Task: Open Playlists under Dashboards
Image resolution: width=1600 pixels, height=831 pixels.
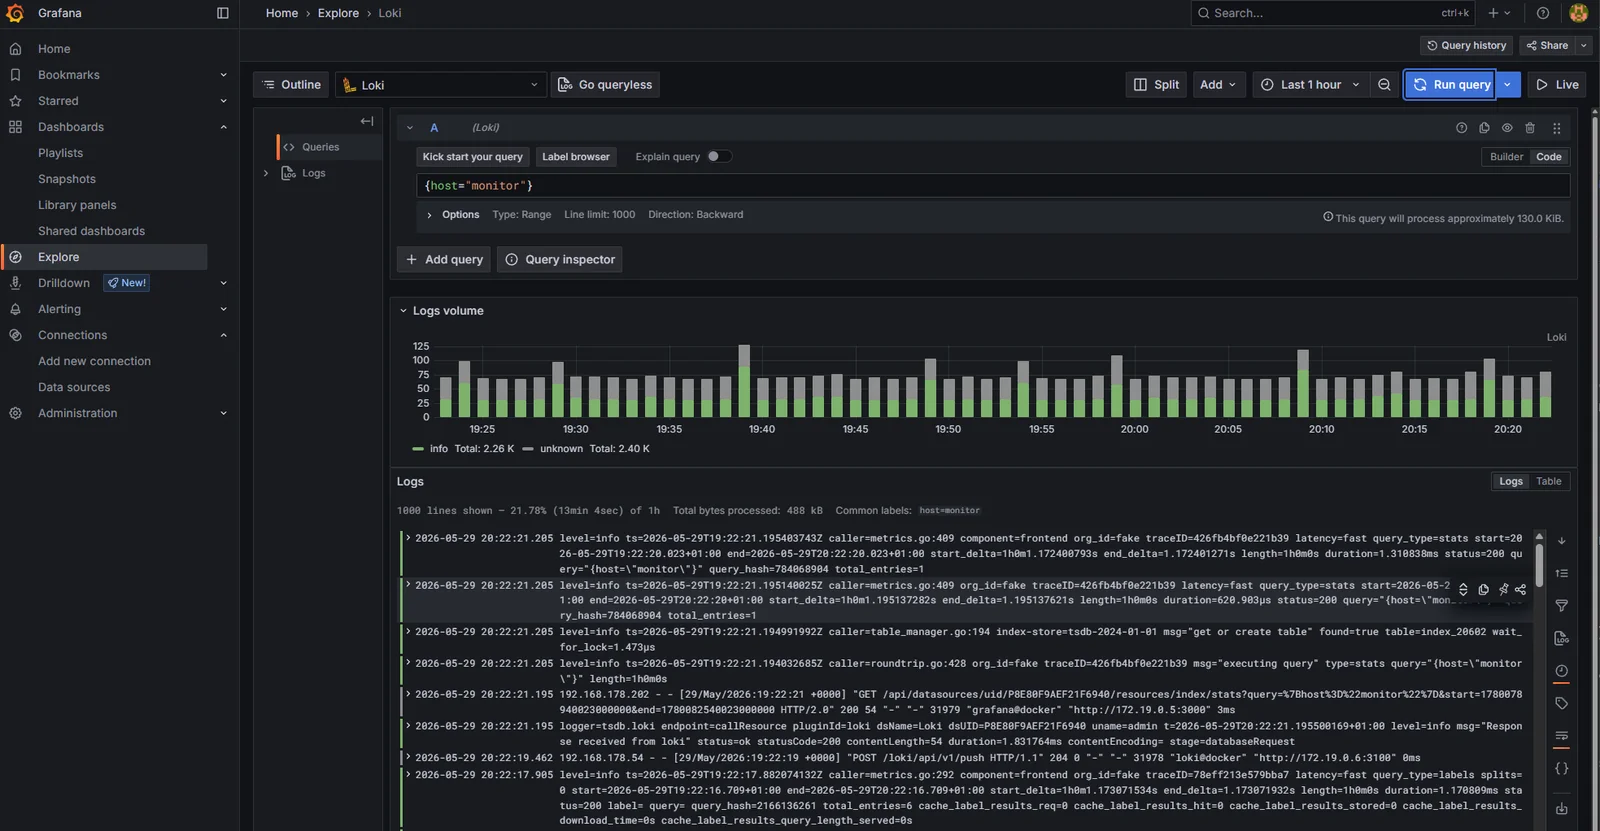Action: click(x=60, y=153)
